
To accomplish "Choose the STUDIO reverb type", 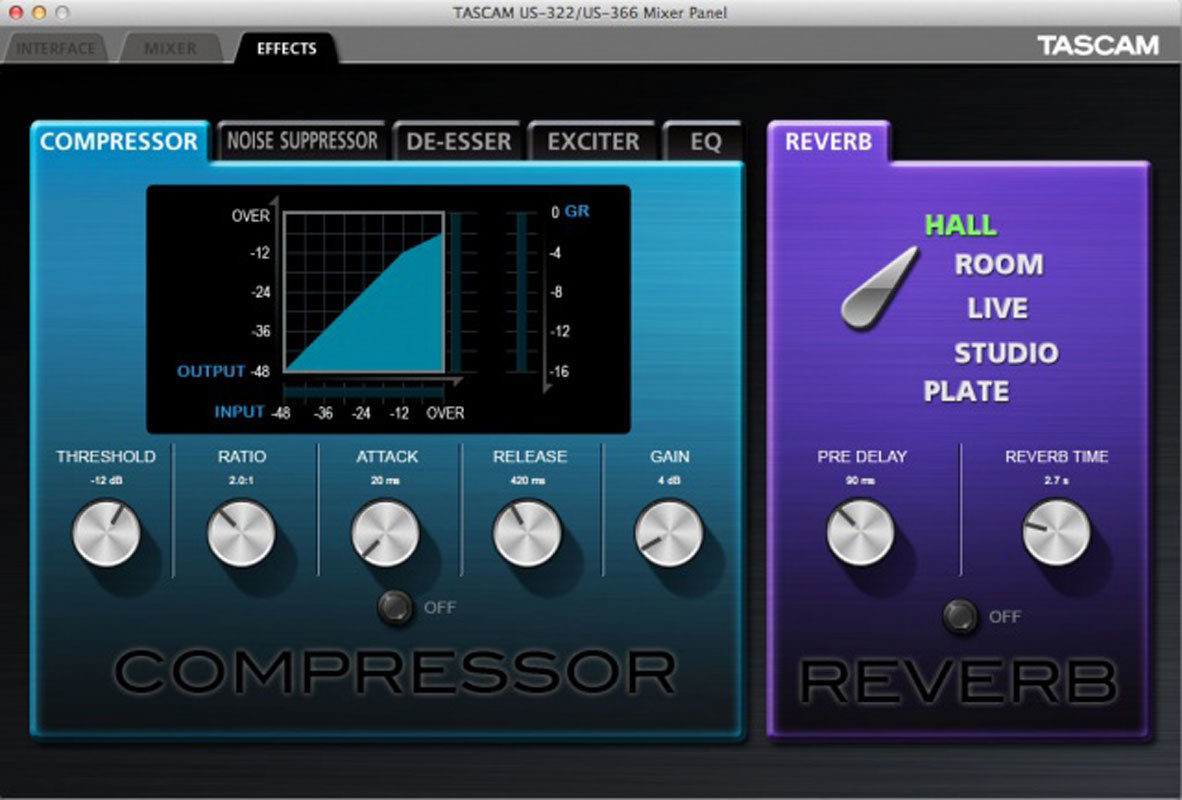I will (1005, 353).
